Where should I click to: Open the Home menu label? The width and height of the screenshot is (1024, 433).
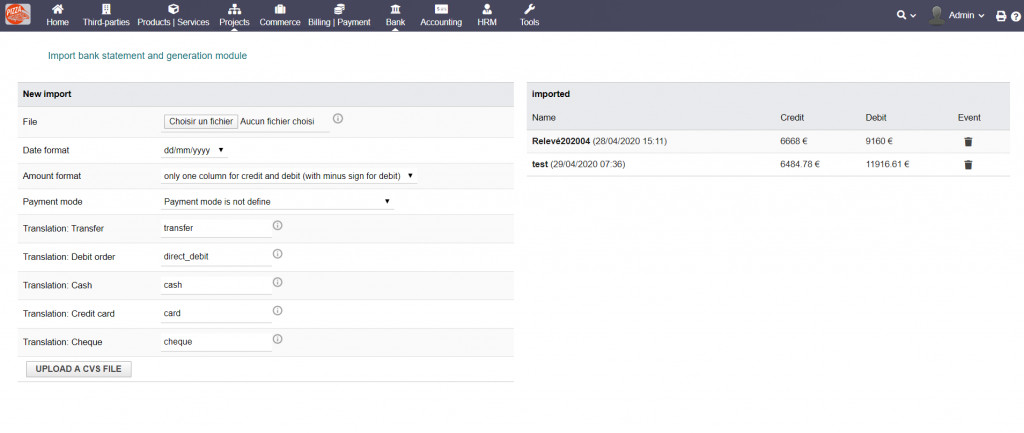[57, 22]
